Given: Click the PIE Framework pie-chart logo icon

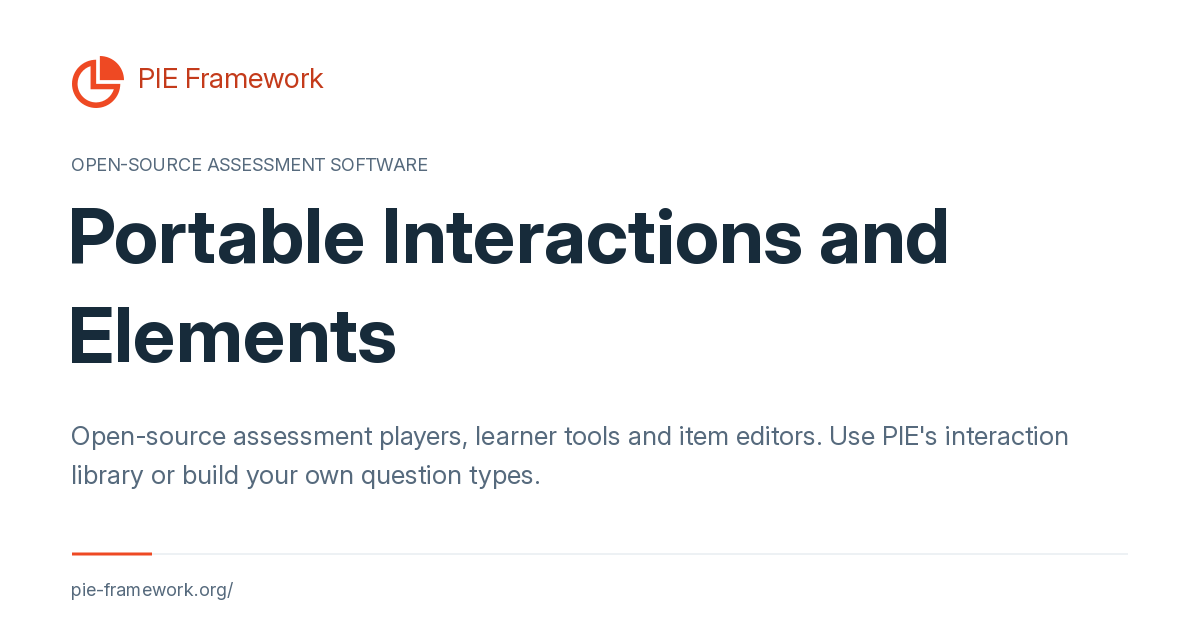Looking at the screenshot, I should click(x=97, y=82).
